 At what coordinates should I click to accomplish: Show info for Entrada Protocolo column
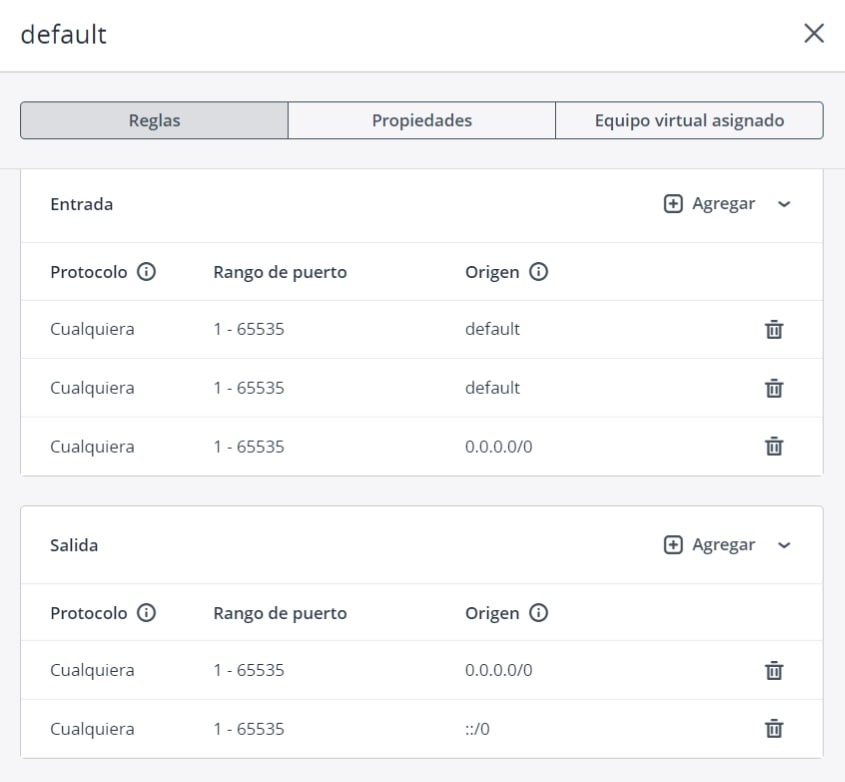(146, 272)
